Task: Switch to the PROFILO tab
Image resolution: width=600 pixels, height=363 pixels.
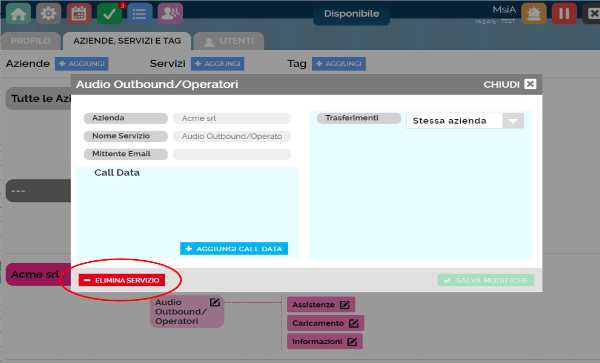Action: pos(31,41)
